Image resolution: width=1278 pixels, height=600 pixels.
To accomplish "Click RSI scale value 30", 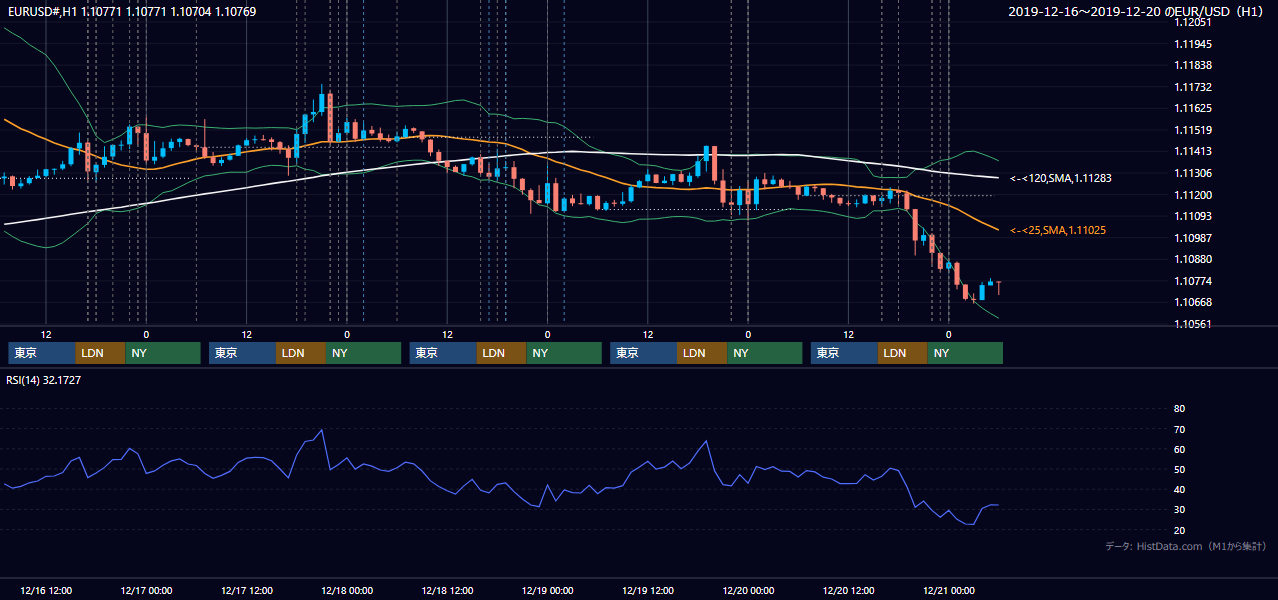I will point(1179,509).
